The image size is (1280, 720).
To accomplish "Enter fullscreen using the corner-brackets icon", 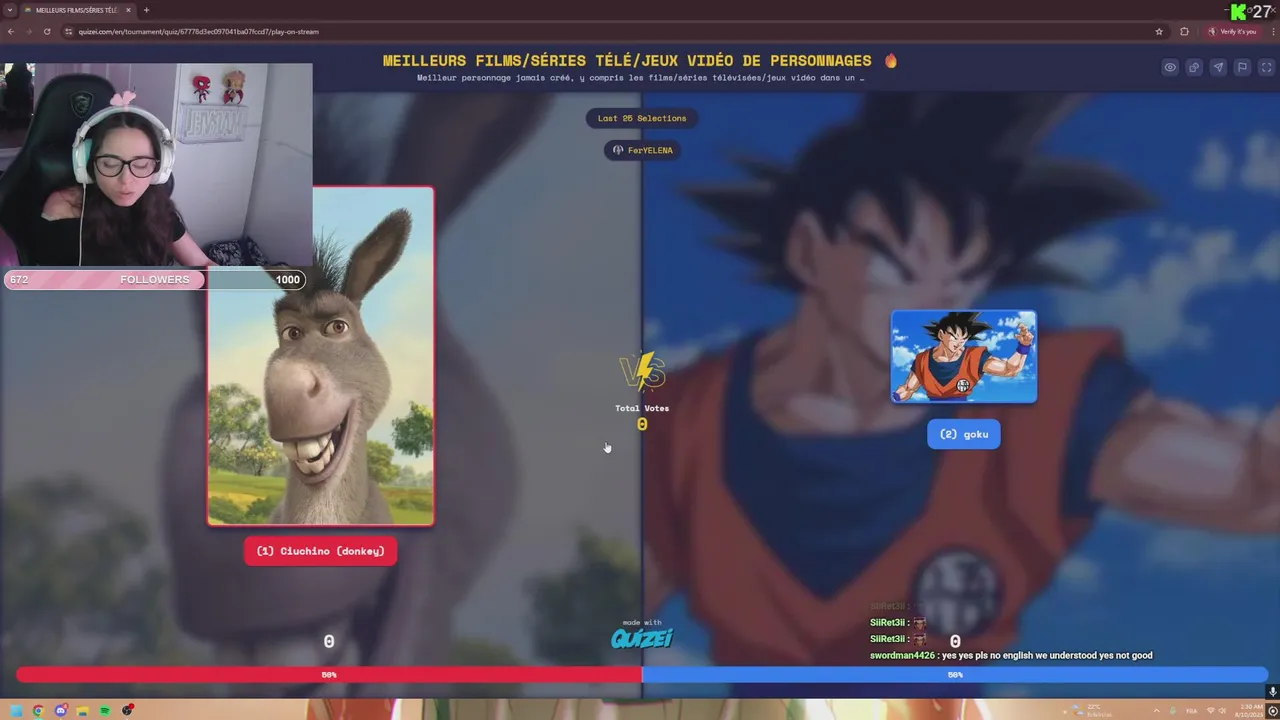I will point(1266,67).
